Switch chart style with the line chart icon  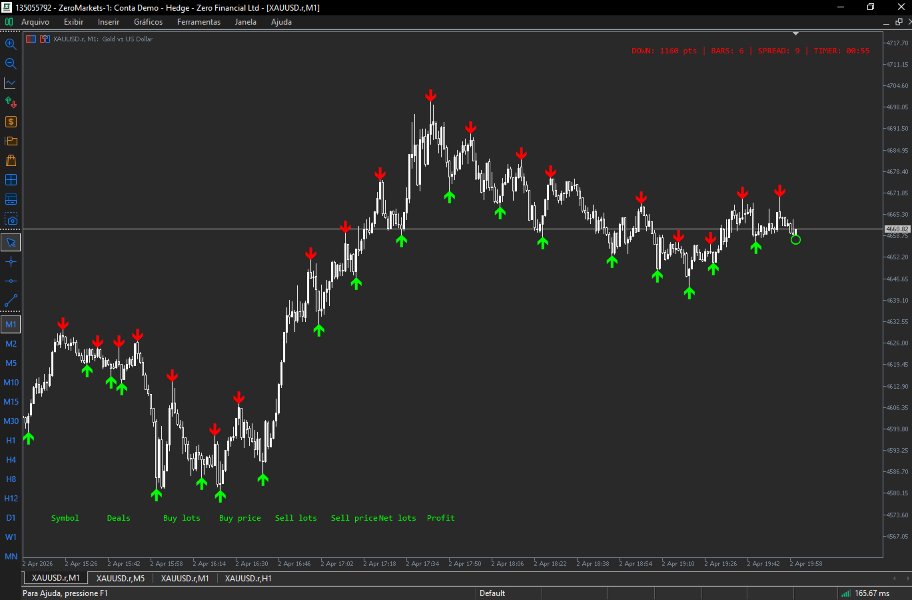(12, 84)
